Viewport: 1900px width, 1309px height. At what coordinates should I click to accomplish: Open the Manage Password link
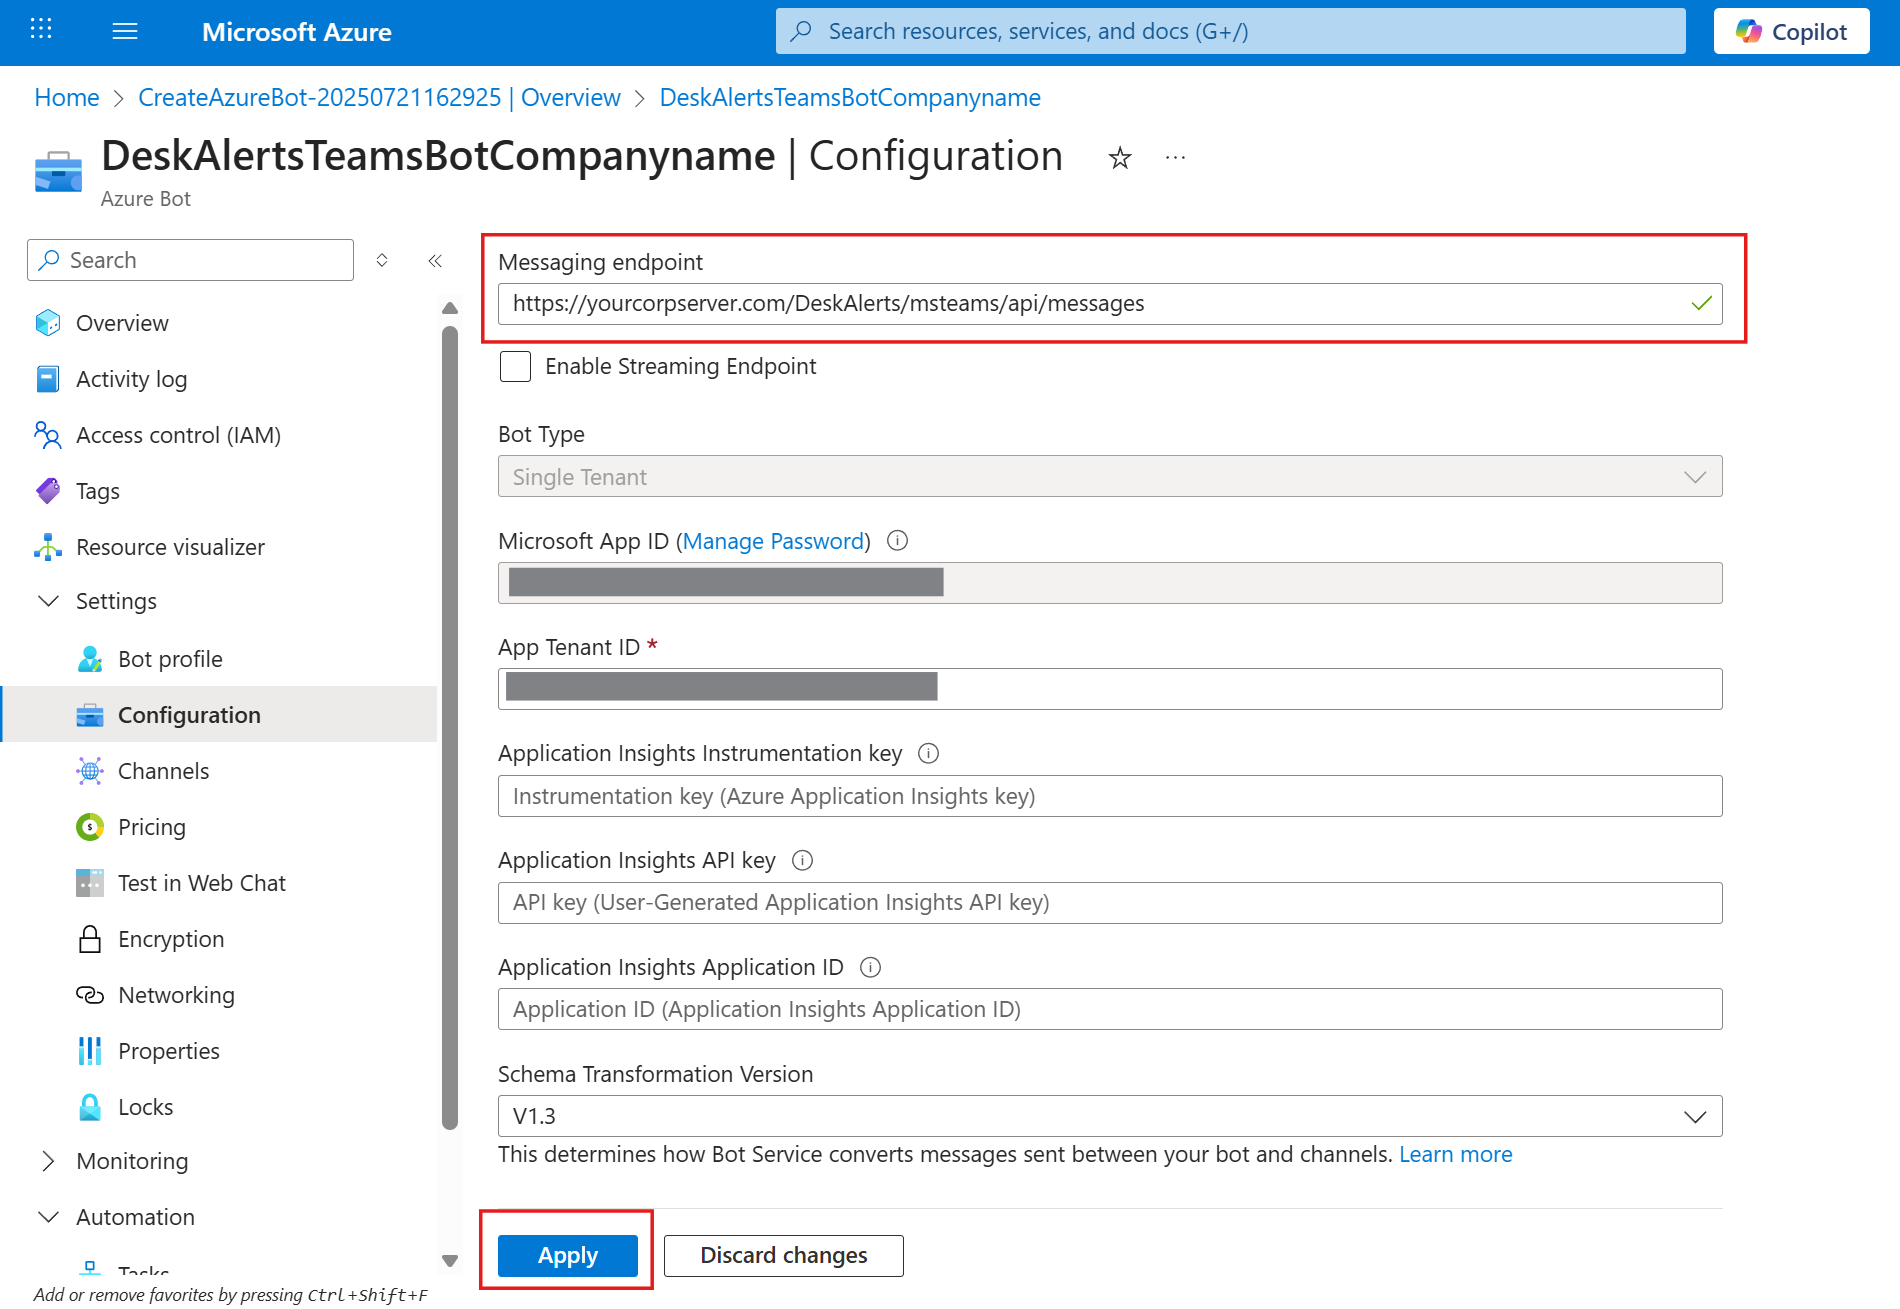point(773,541)
